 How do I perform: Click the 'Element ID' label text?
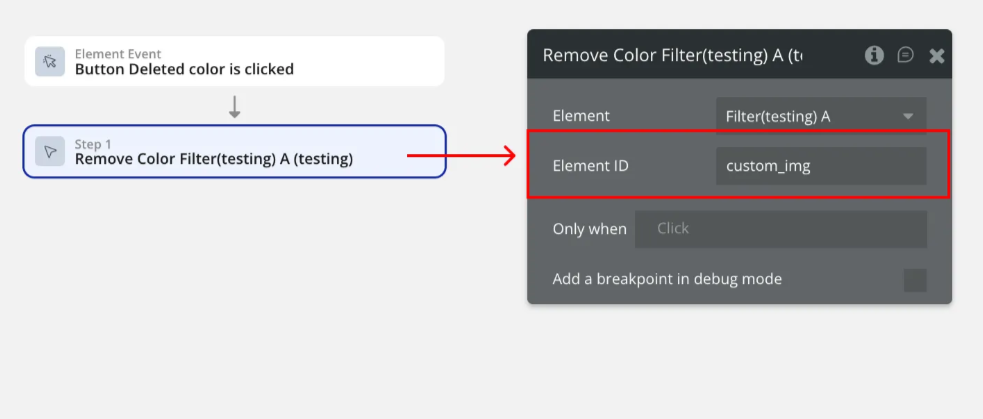(590, 166)
